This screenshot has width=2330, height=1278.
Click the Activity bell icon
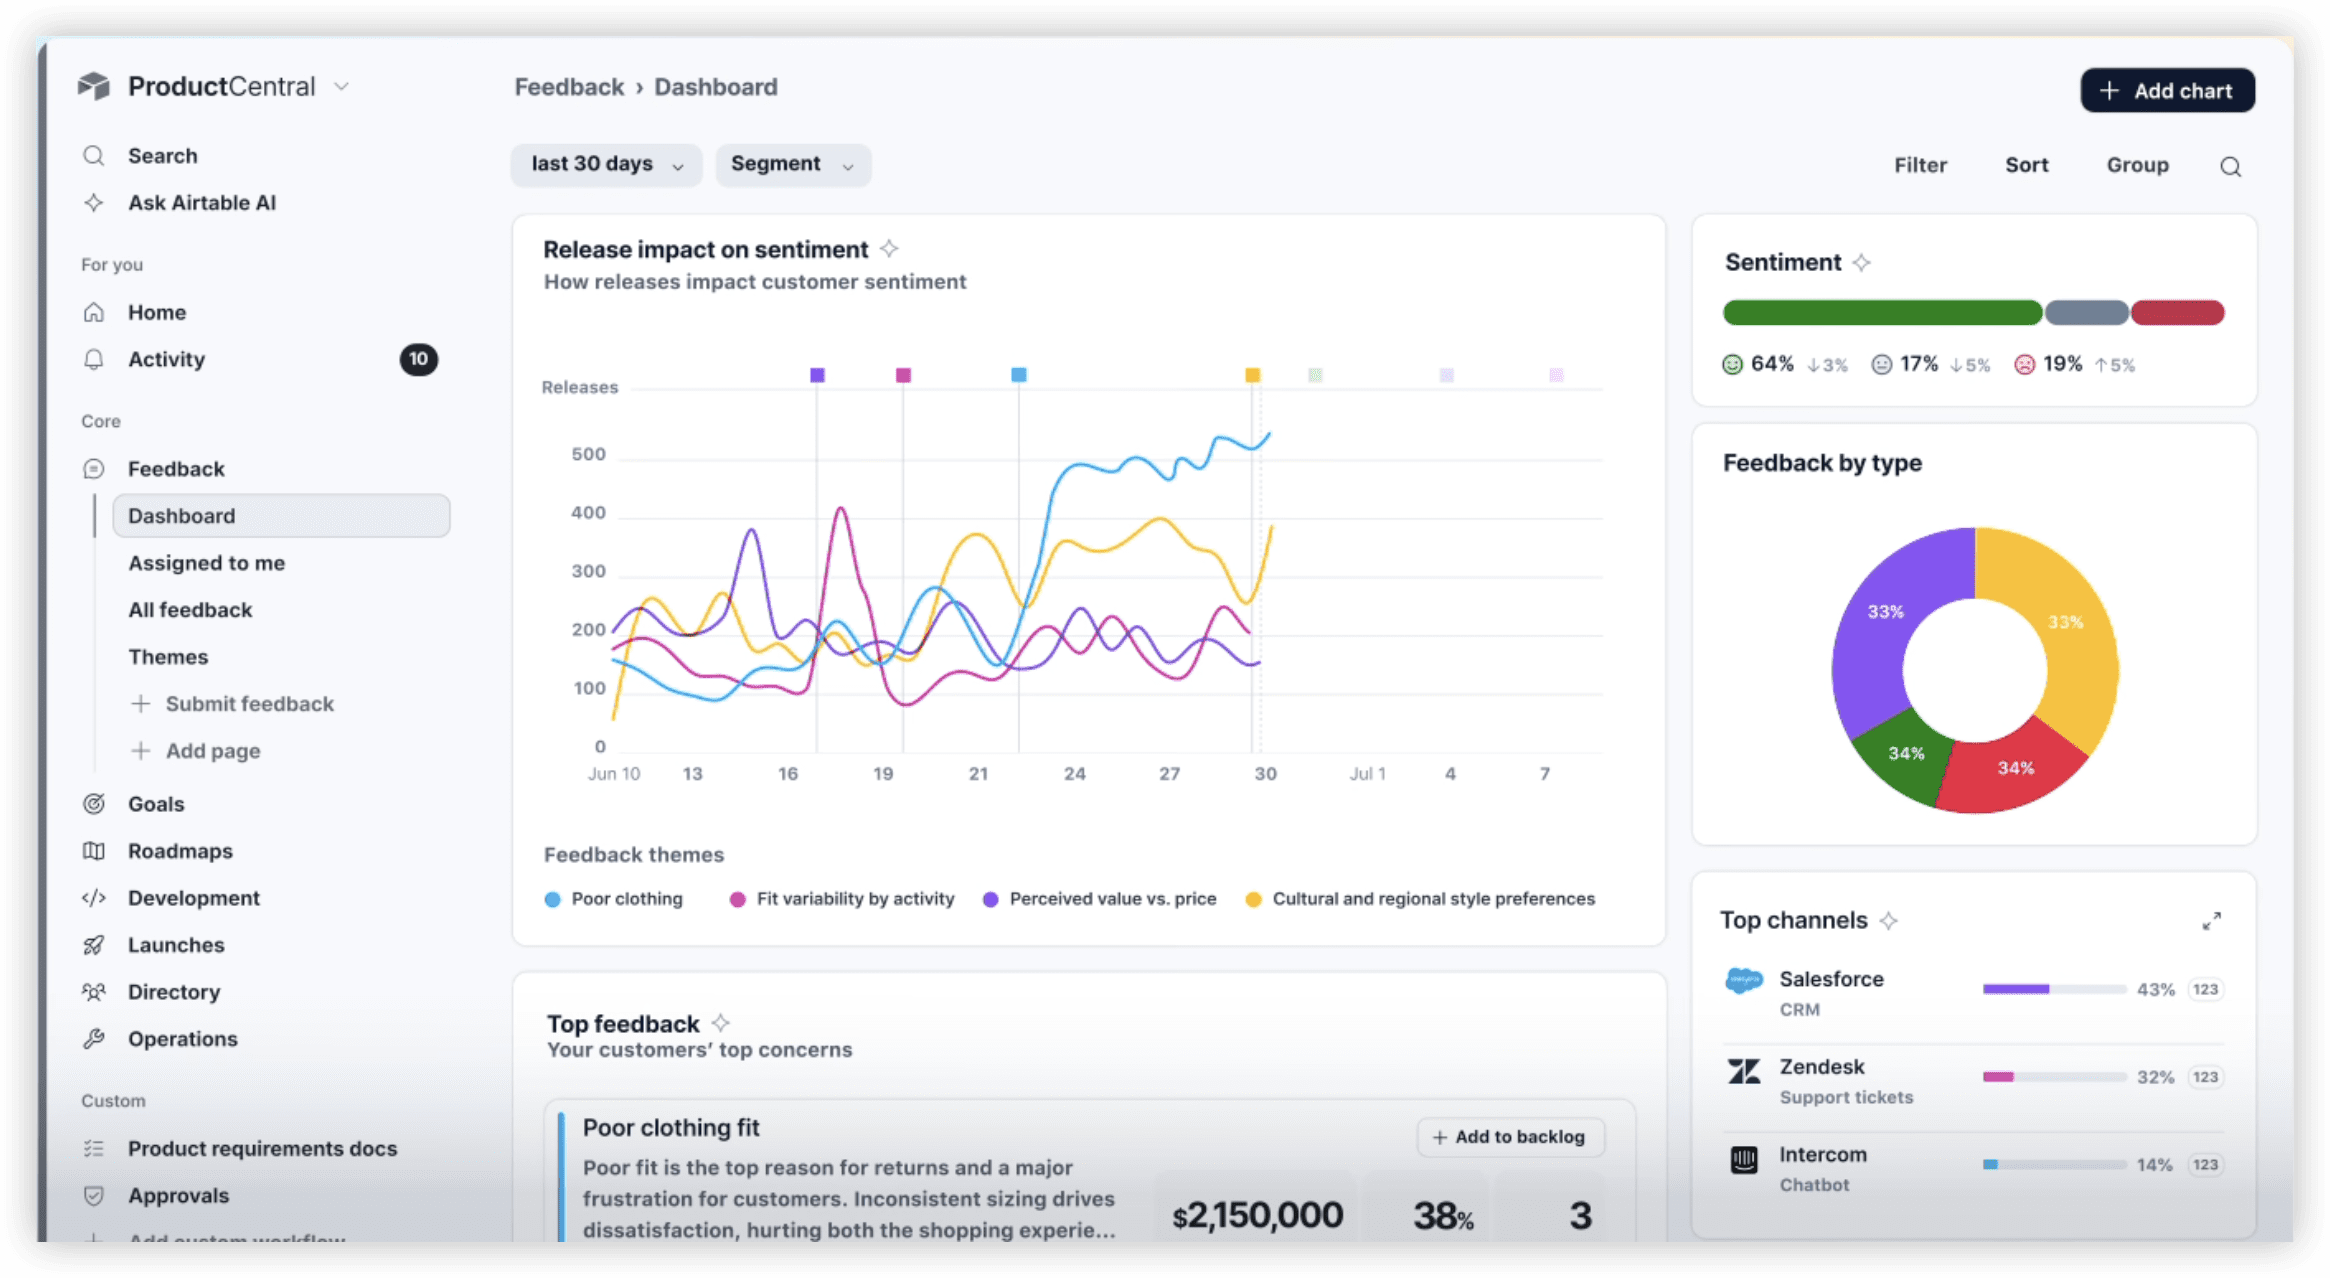(94, 359)
